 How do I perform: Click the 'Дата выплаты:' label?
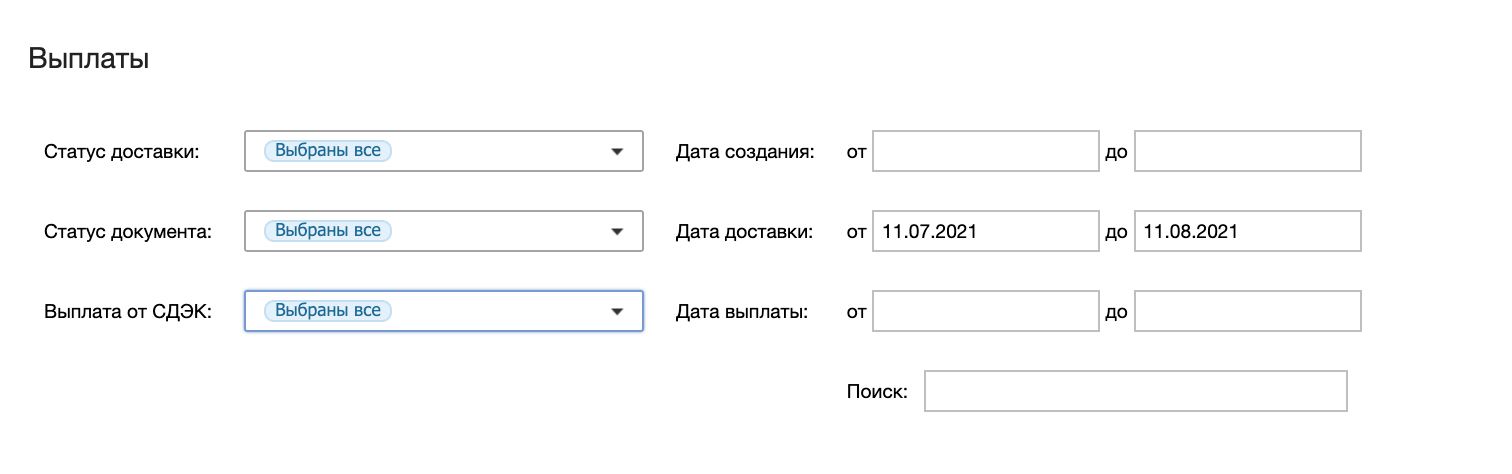741,312
